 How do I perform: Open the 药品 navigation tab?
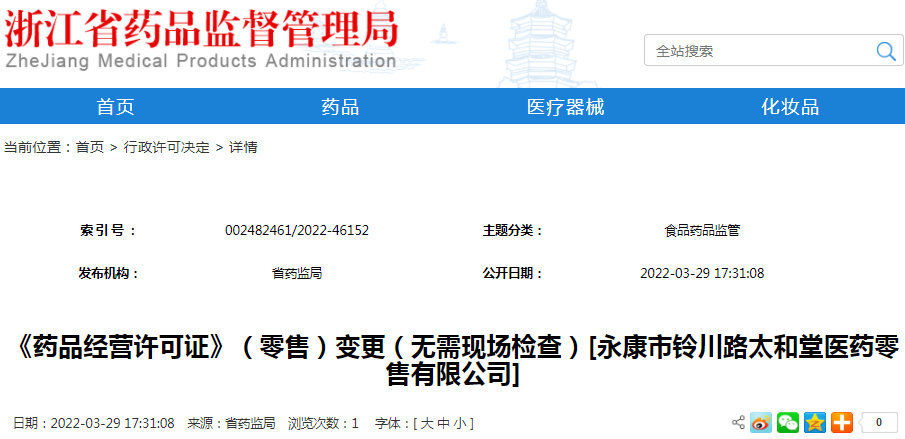tap(340, 107)
